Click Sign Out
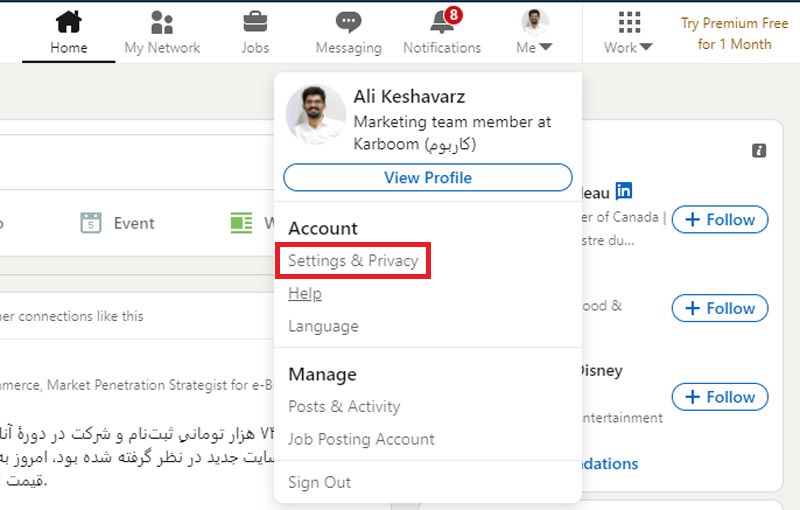This screenshot has width=800, height=510. coord(319,482)
